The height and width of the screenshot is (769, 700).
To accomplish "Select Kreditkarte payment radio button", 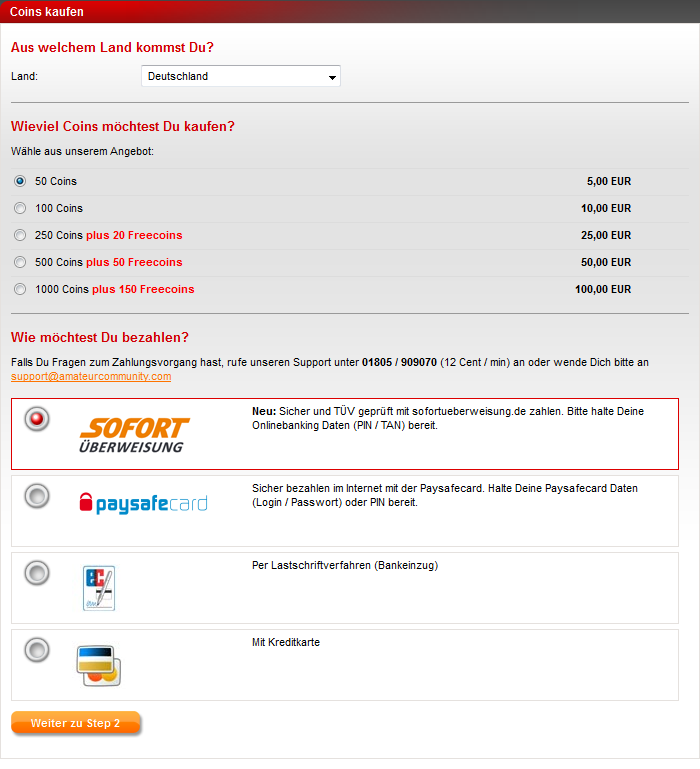I will [x=37, y=650].
